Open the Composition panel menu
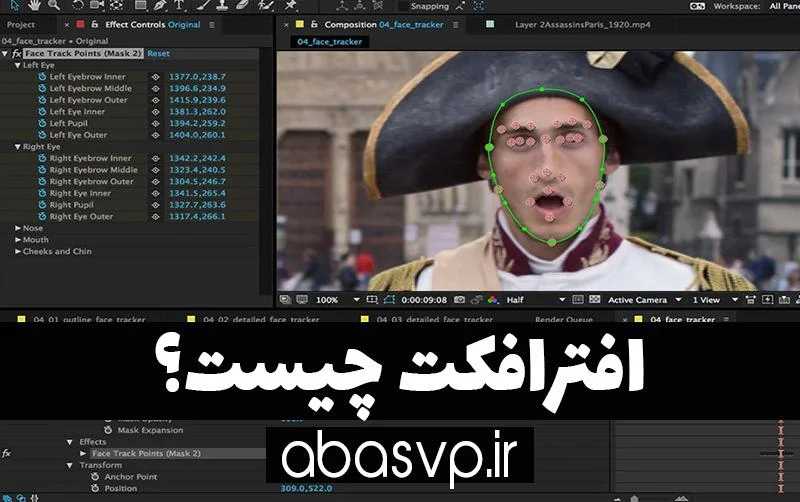Viewport: 800px width, 502px height. pyautogui.click(x=455, y=24)
